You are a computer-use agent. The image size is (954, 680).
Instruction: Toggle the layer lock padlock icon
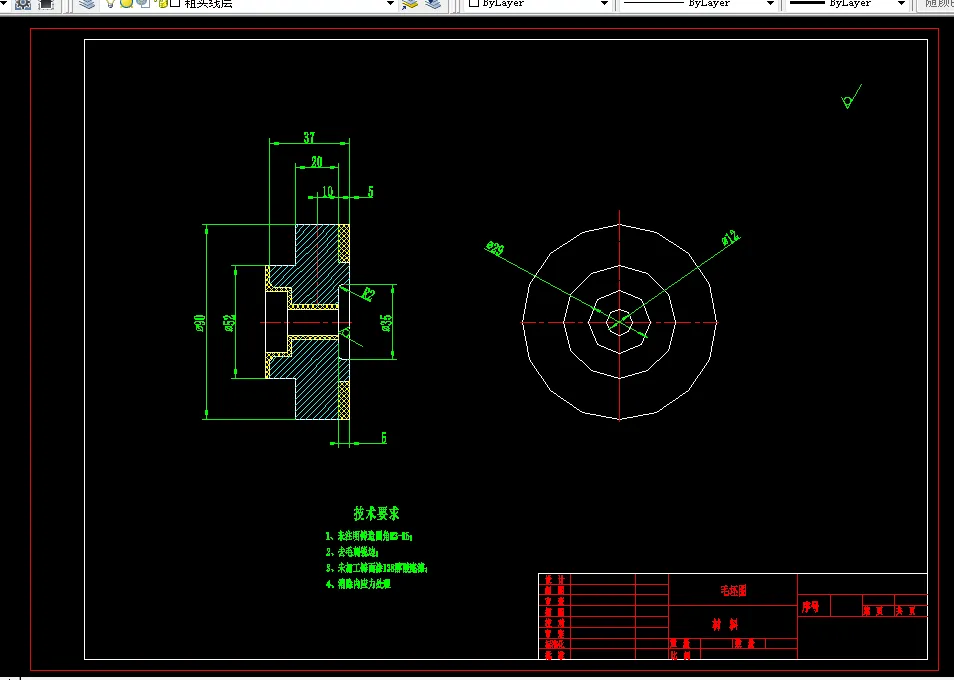pos(162,4)
